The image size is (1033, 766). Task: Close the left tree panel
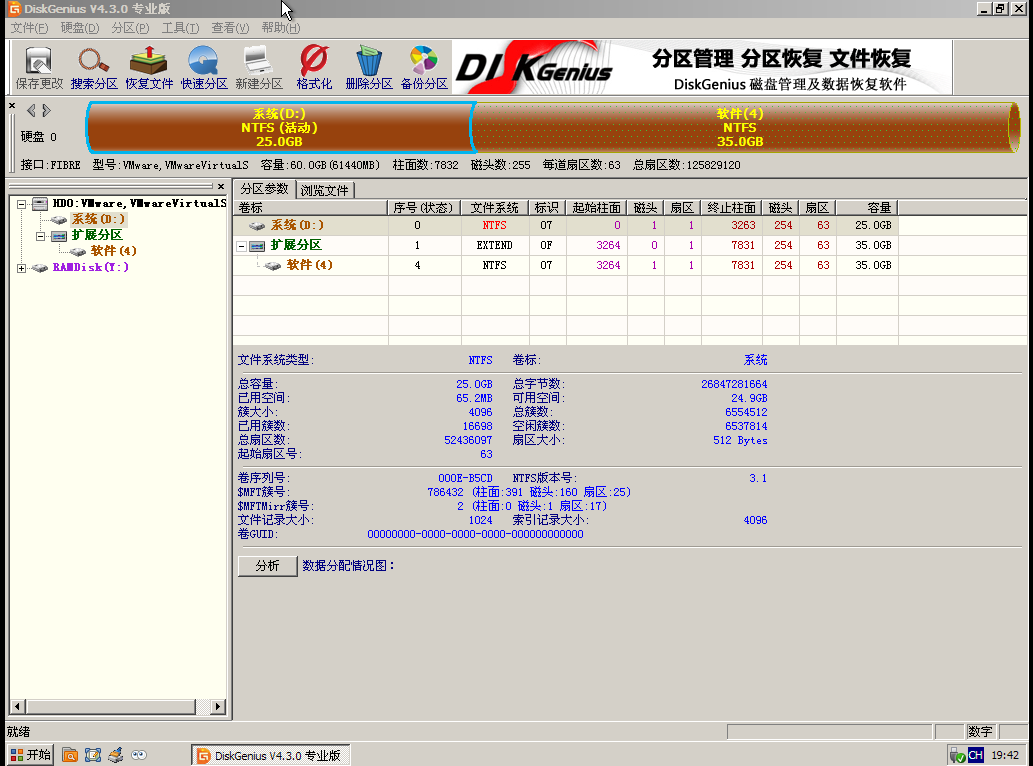click(221, 186)
